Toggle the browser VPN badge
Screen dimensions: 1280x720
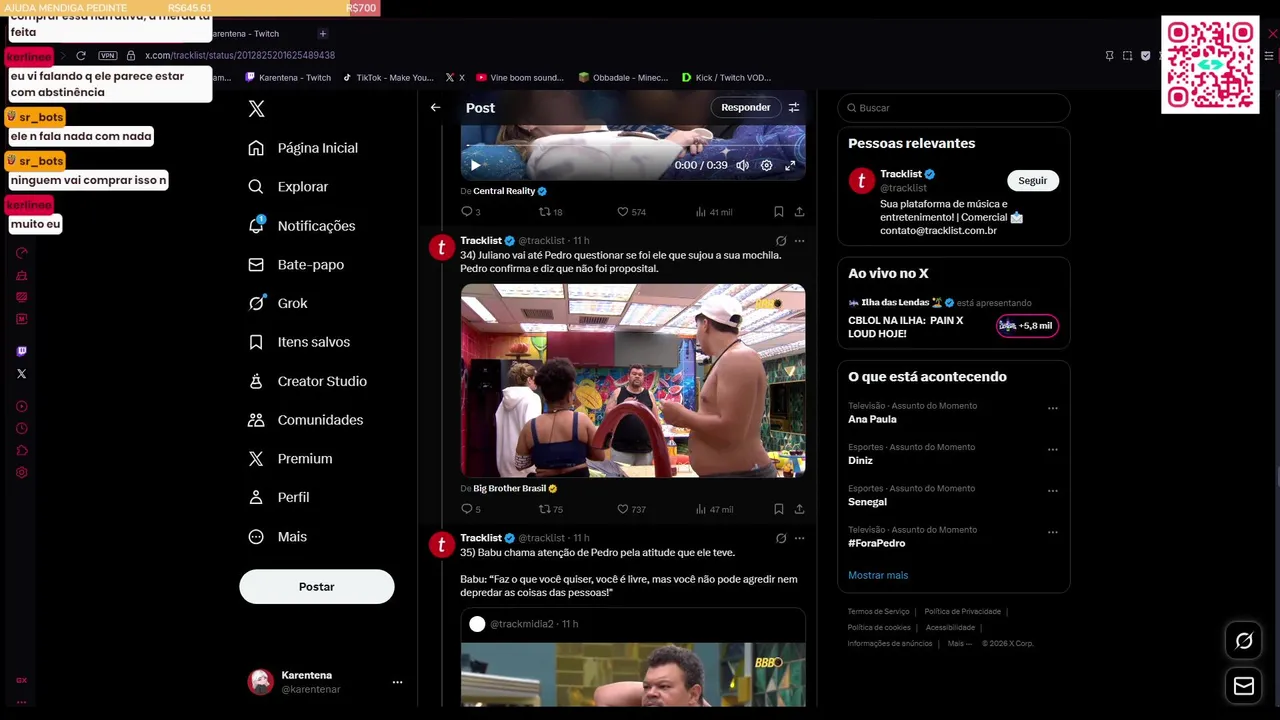pyautogui.click(x=108, y=56)
